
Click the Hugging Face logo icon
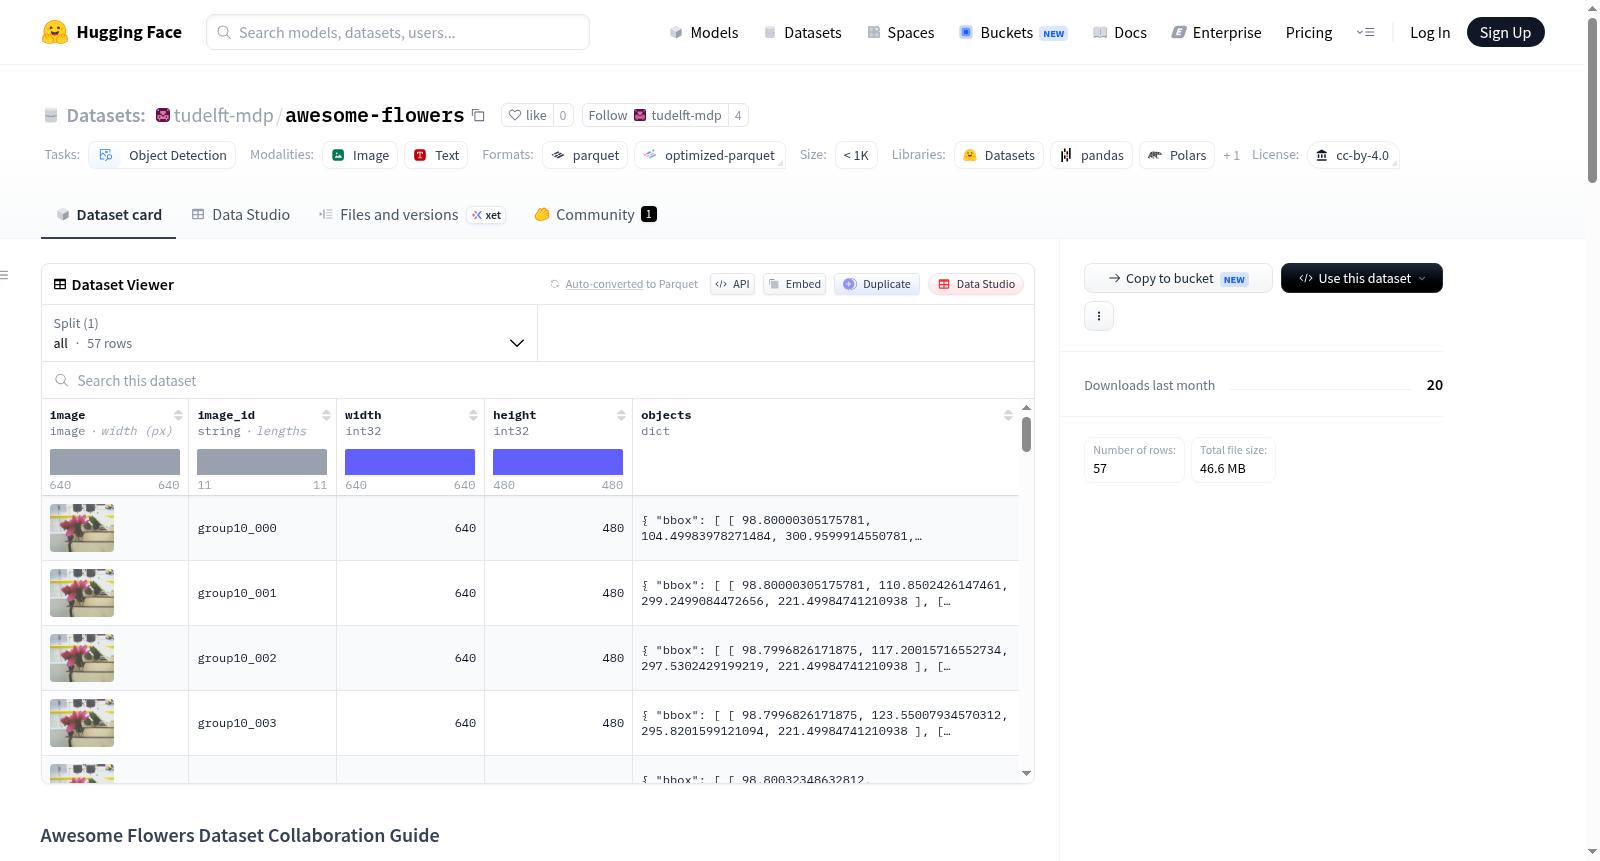(x=55, y=32)
